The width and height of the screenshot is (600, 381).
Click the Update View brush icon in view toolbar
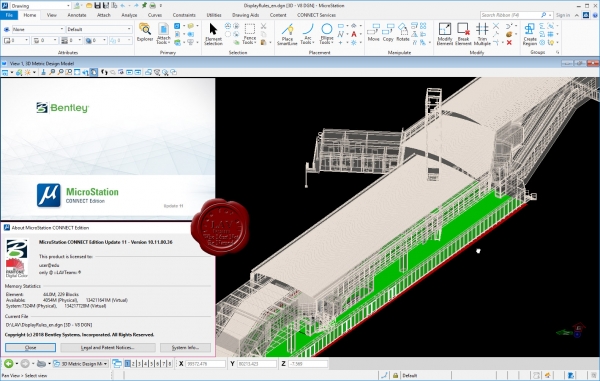43,72
